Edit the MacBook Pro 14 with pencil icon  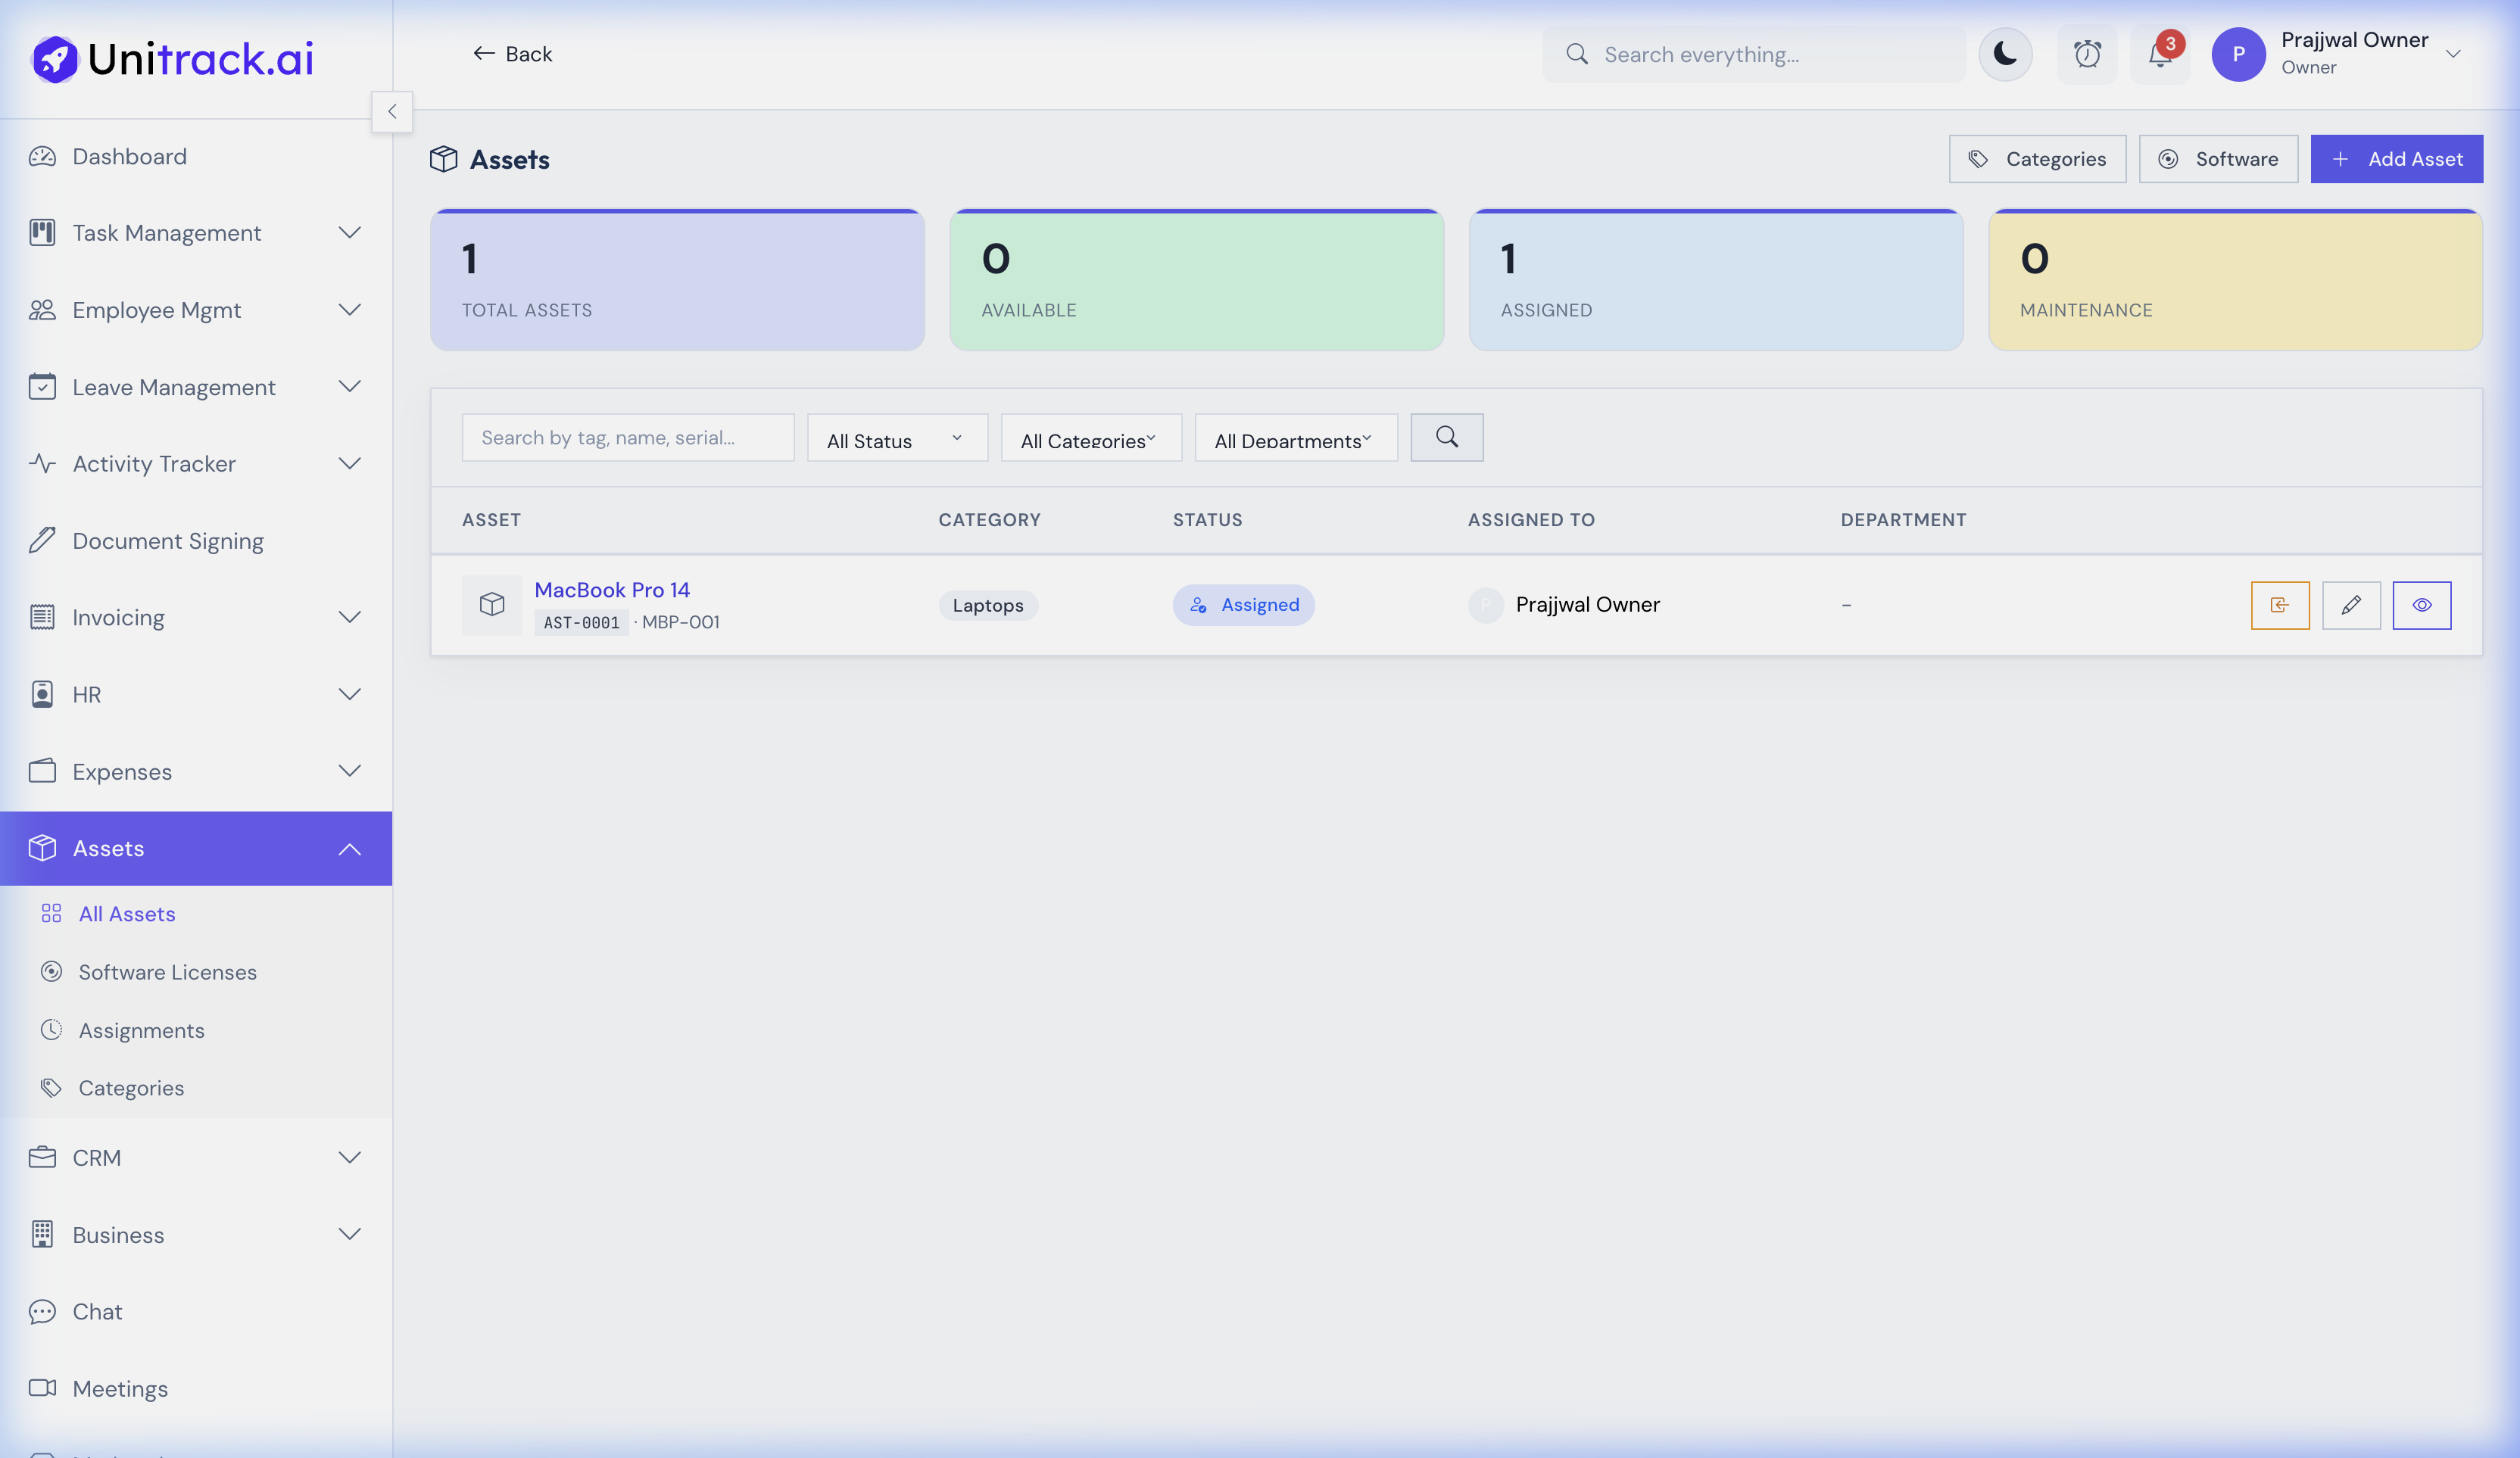pyautogui.click(x=2351, y=605)
